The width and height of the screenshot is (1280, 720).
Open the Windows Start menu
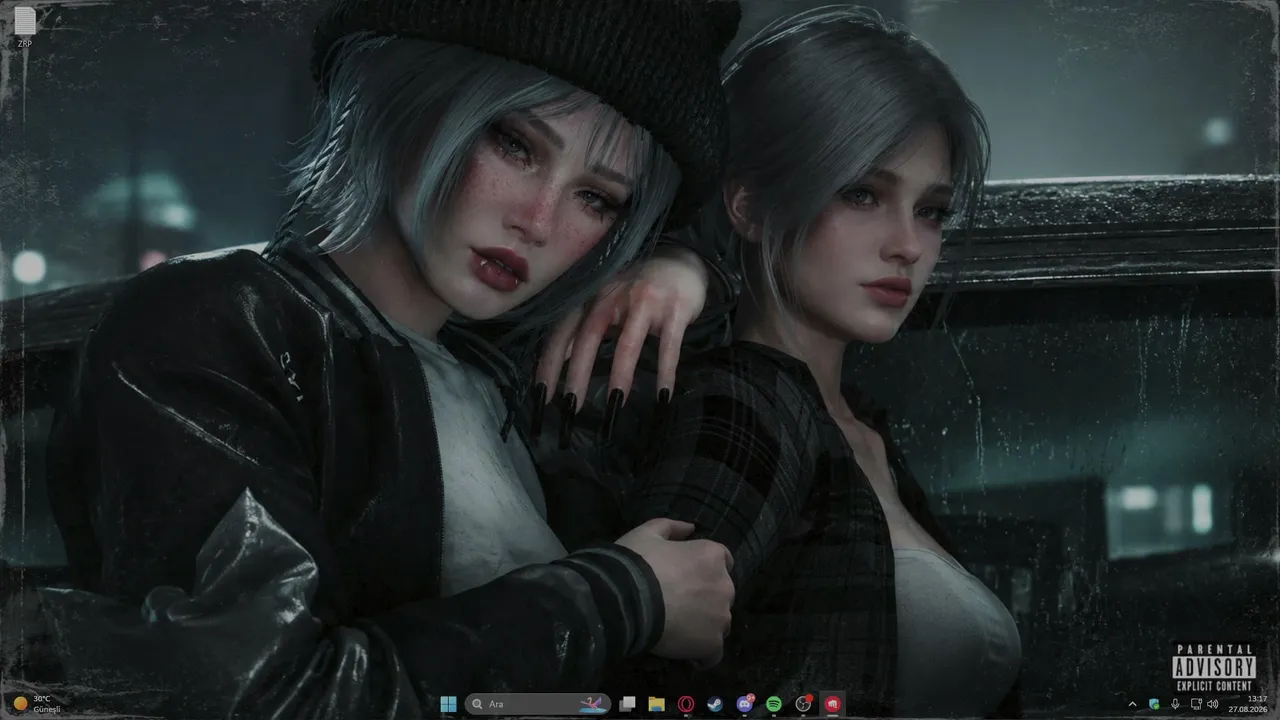[x=448, y=704]
